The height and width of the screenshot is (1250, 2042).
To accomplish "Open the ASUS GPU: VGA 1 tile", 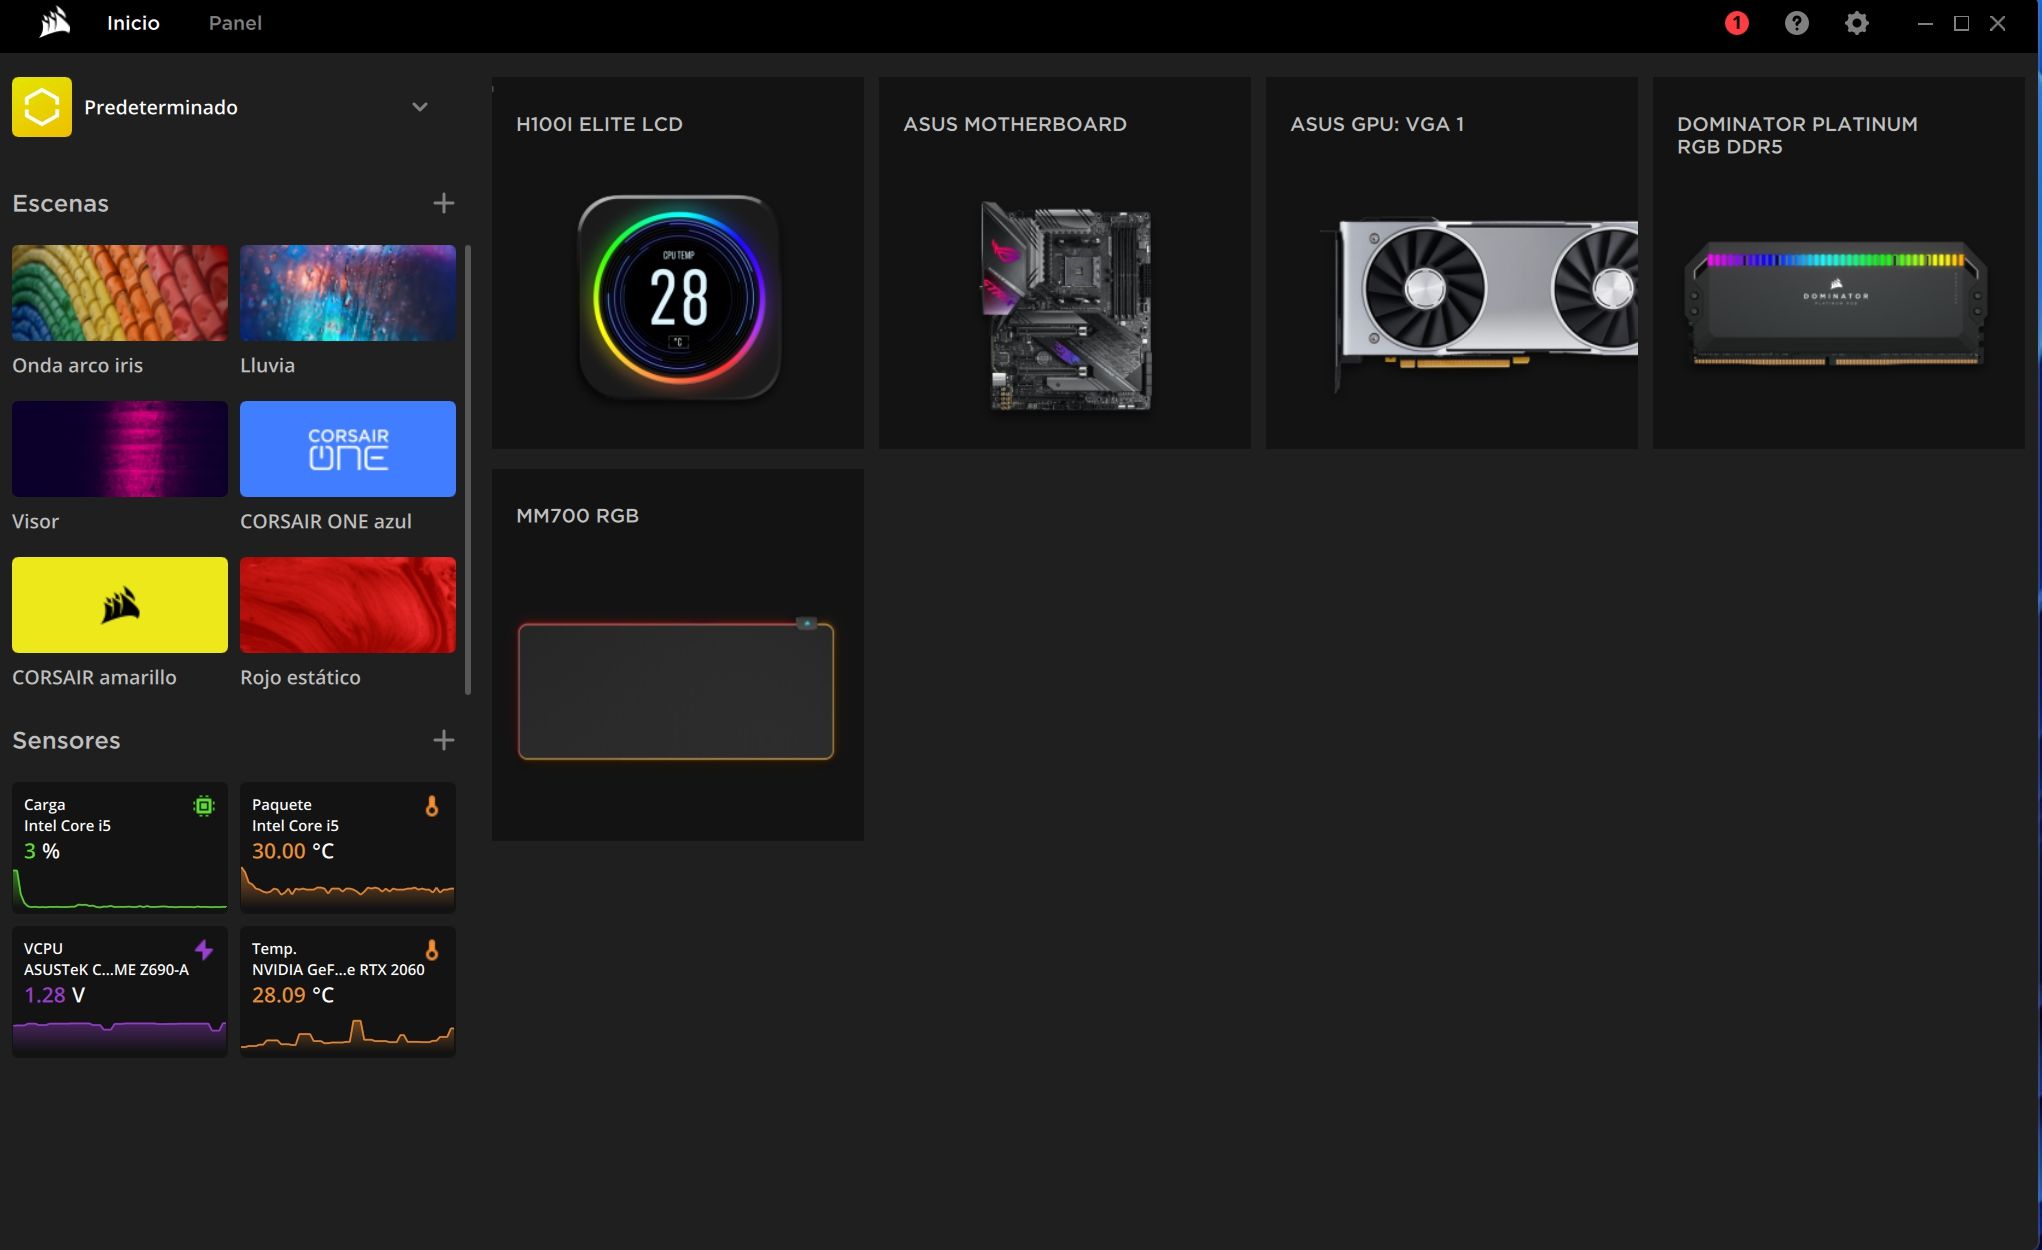I will 1452,263.
